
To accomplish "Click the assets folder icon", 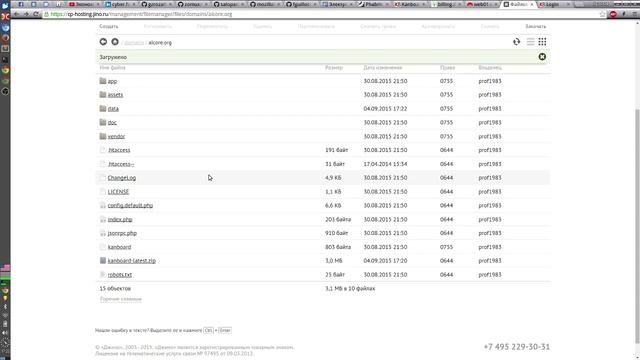I will coord(103,95).
